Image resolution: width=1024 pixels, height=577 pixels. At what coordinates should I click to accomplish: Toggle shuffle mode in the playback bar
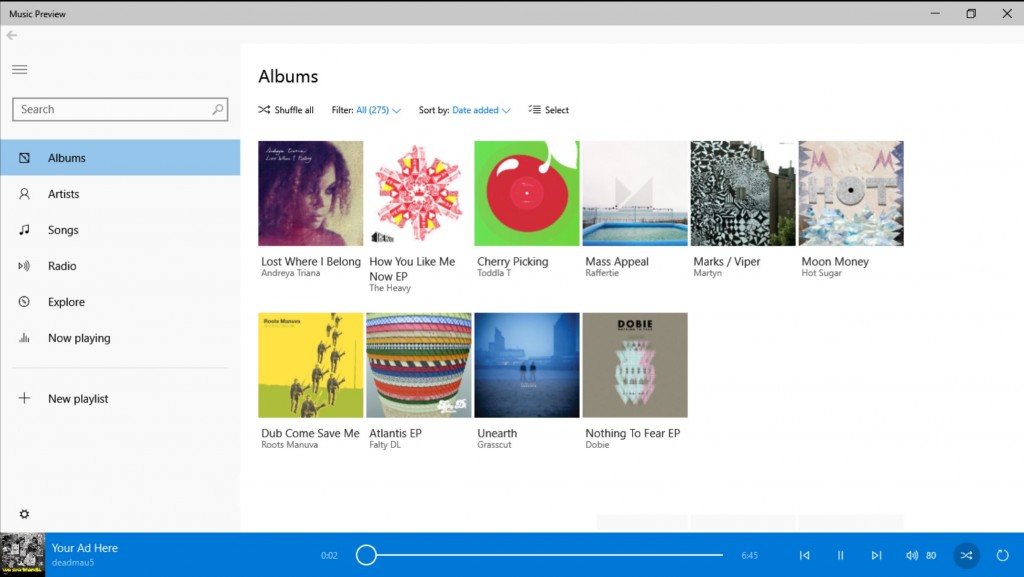(966, 555)
